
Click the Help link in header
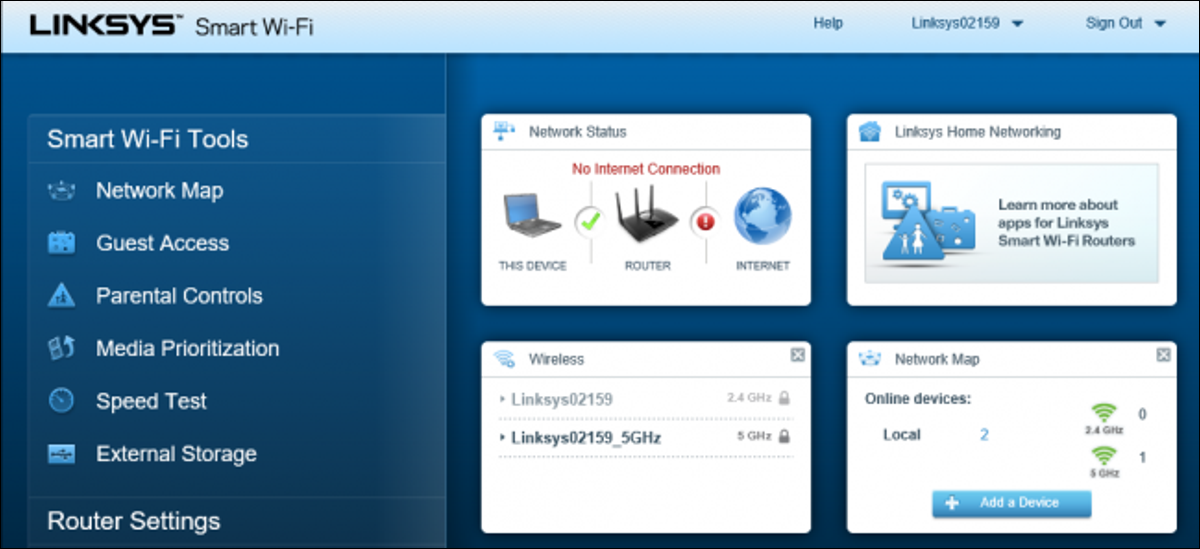828,23
